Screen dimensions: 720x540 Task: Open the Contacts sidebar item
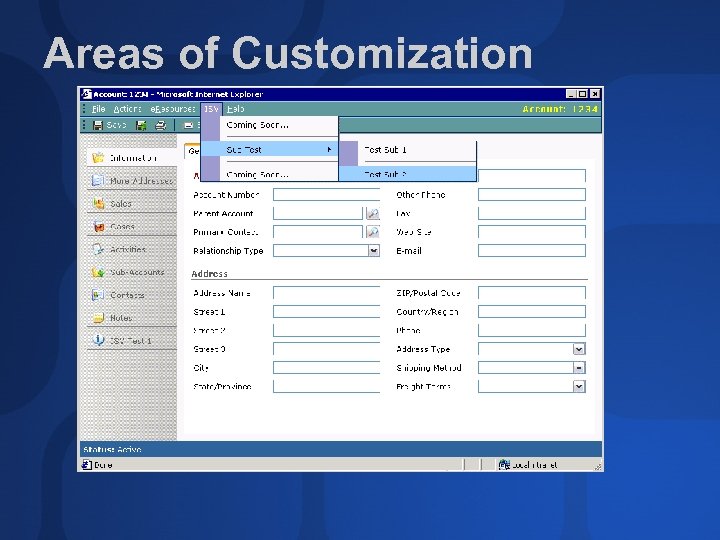132,295
